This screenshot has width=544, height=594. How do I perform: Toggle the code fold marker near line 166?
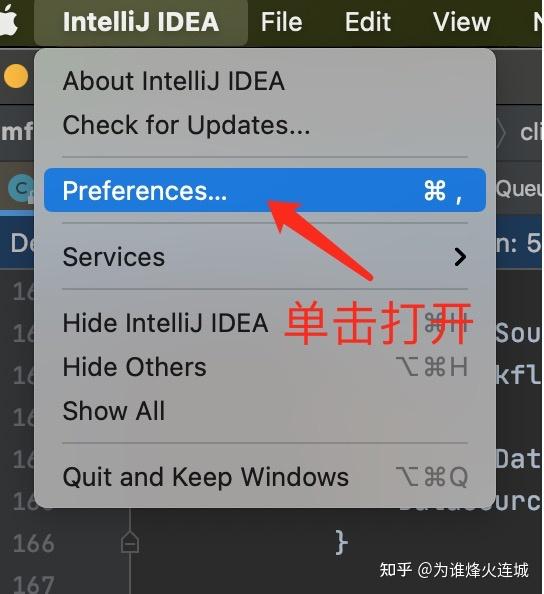pos(130,543)
